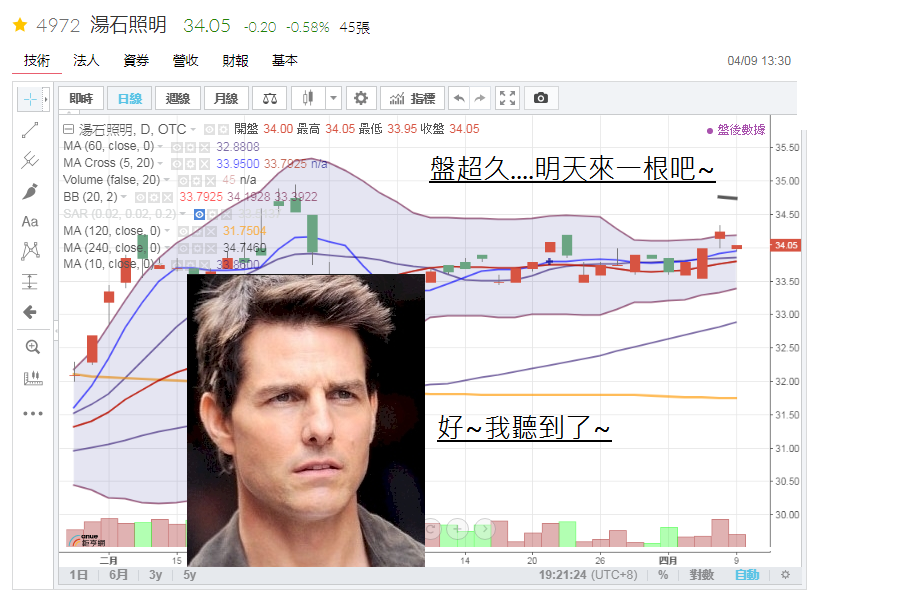Click the left back-arrow tool in sidebar
Viewport: 900px width, 600px height.
pos(30,312)
